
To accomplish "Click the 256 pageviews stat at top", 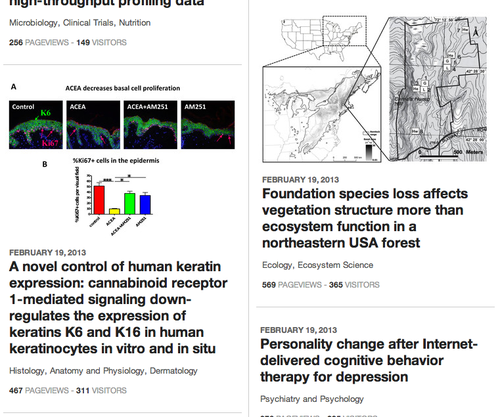I will point(39,42).
